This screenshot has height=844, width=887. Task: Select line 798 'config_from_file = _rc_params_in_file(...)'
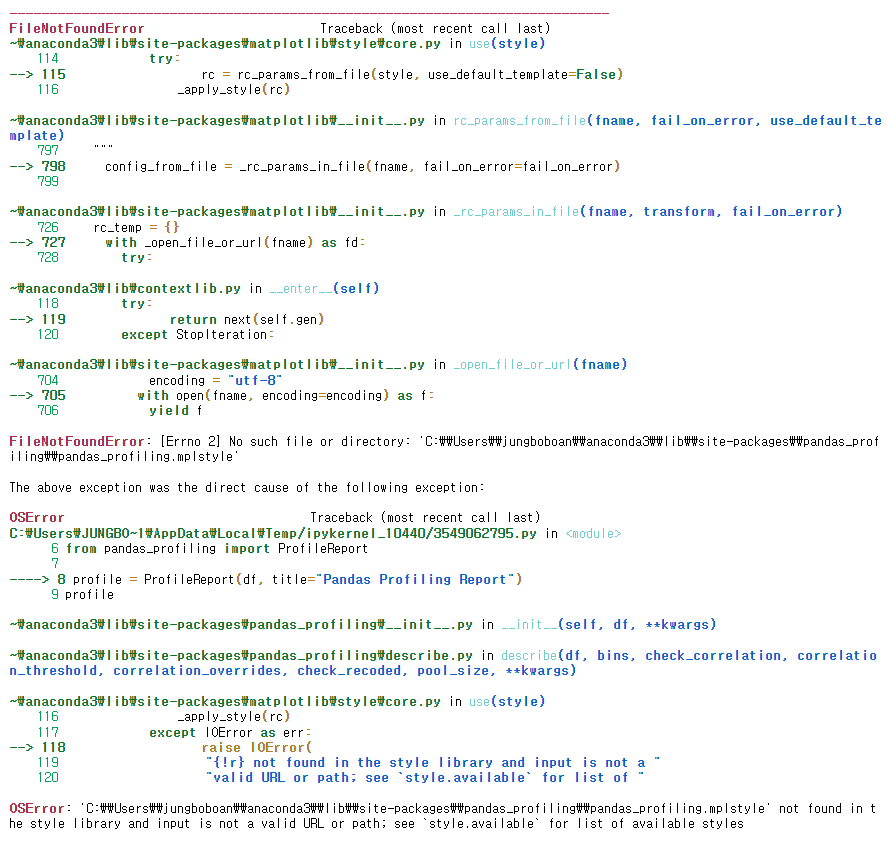[x=362, y=166]
